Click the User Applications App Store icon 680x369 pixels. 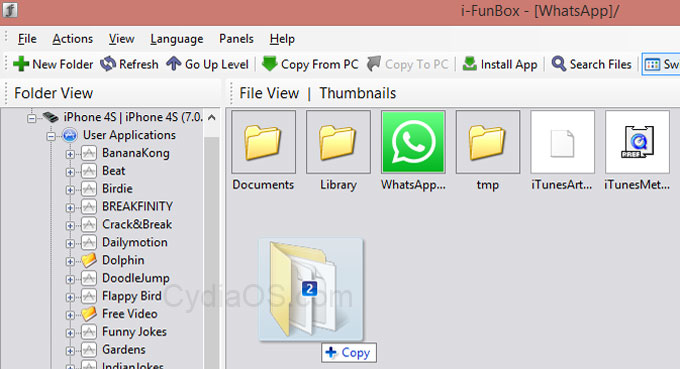(x=70, y=135)
